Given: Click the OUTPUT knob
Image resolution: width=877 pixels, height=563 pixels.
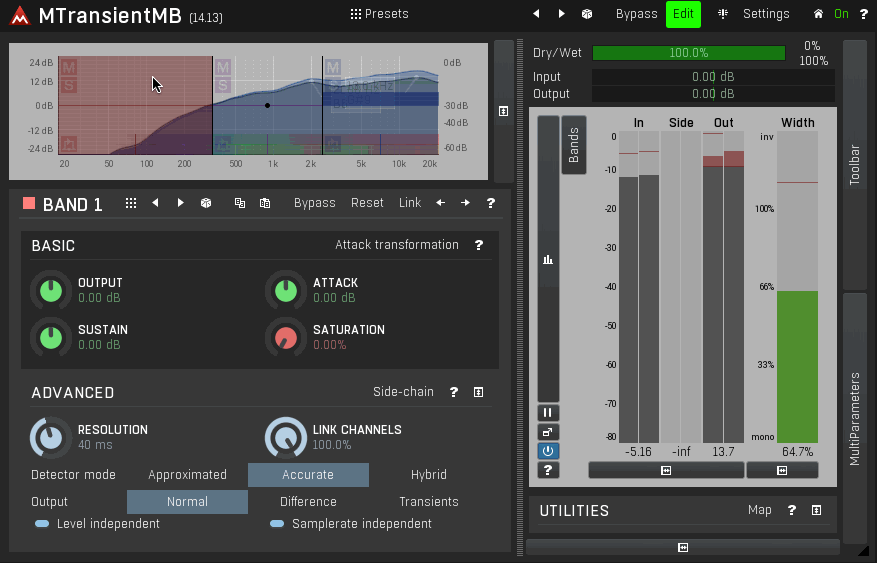Looking at the screenshot, I should pyautogui.click(x=51, y=290).
